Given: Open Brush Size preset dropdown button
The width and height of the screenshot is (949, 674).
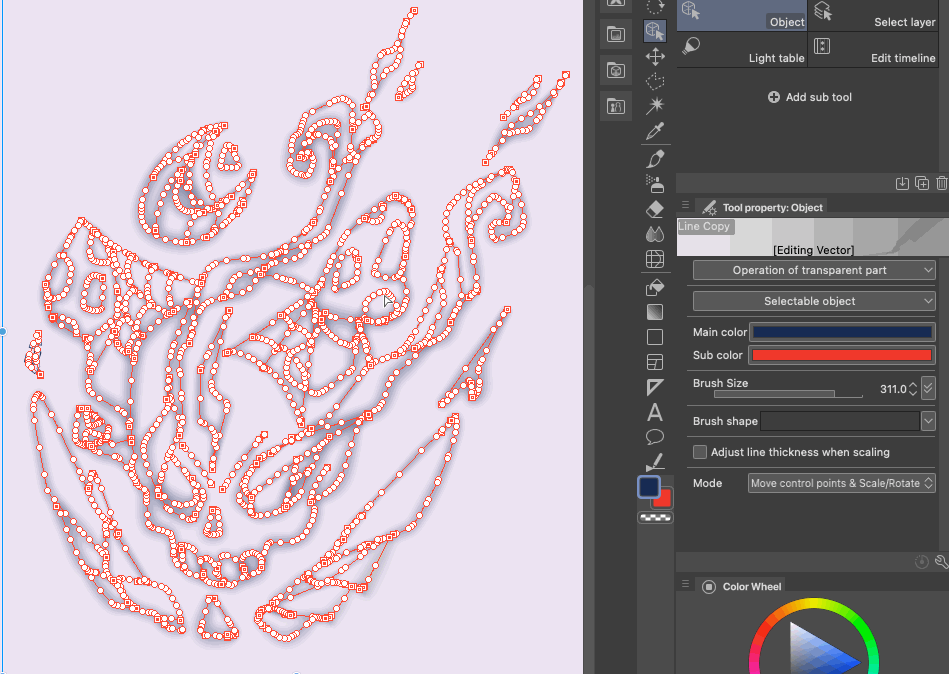Looking at the screenshot, I should tap(928, 388).
